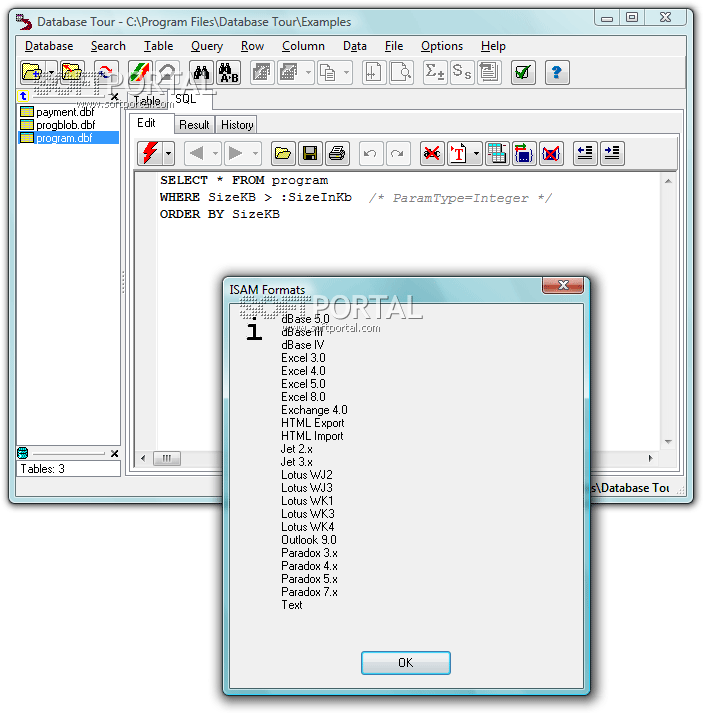Switch to the Table tab
Screen dimensions: 705x713
(147, 101)
